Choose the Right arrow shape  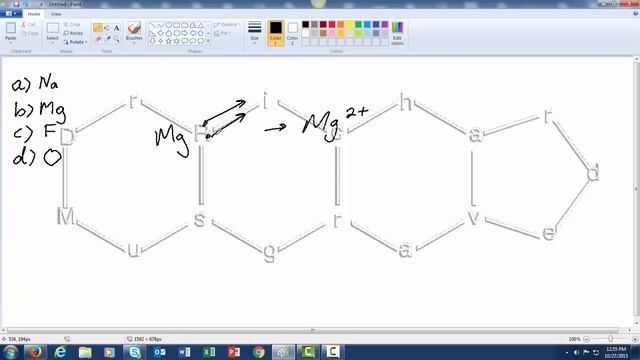click(184, 33)
